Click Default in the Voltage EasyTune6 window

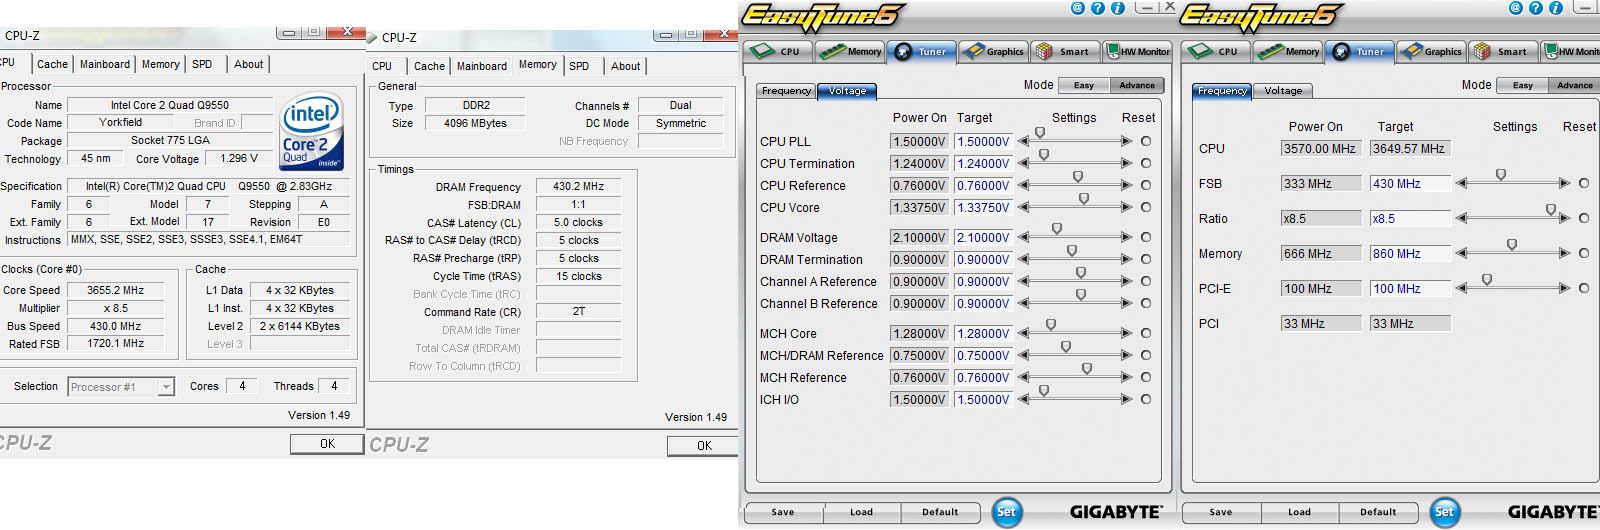(x=940, y=512)
